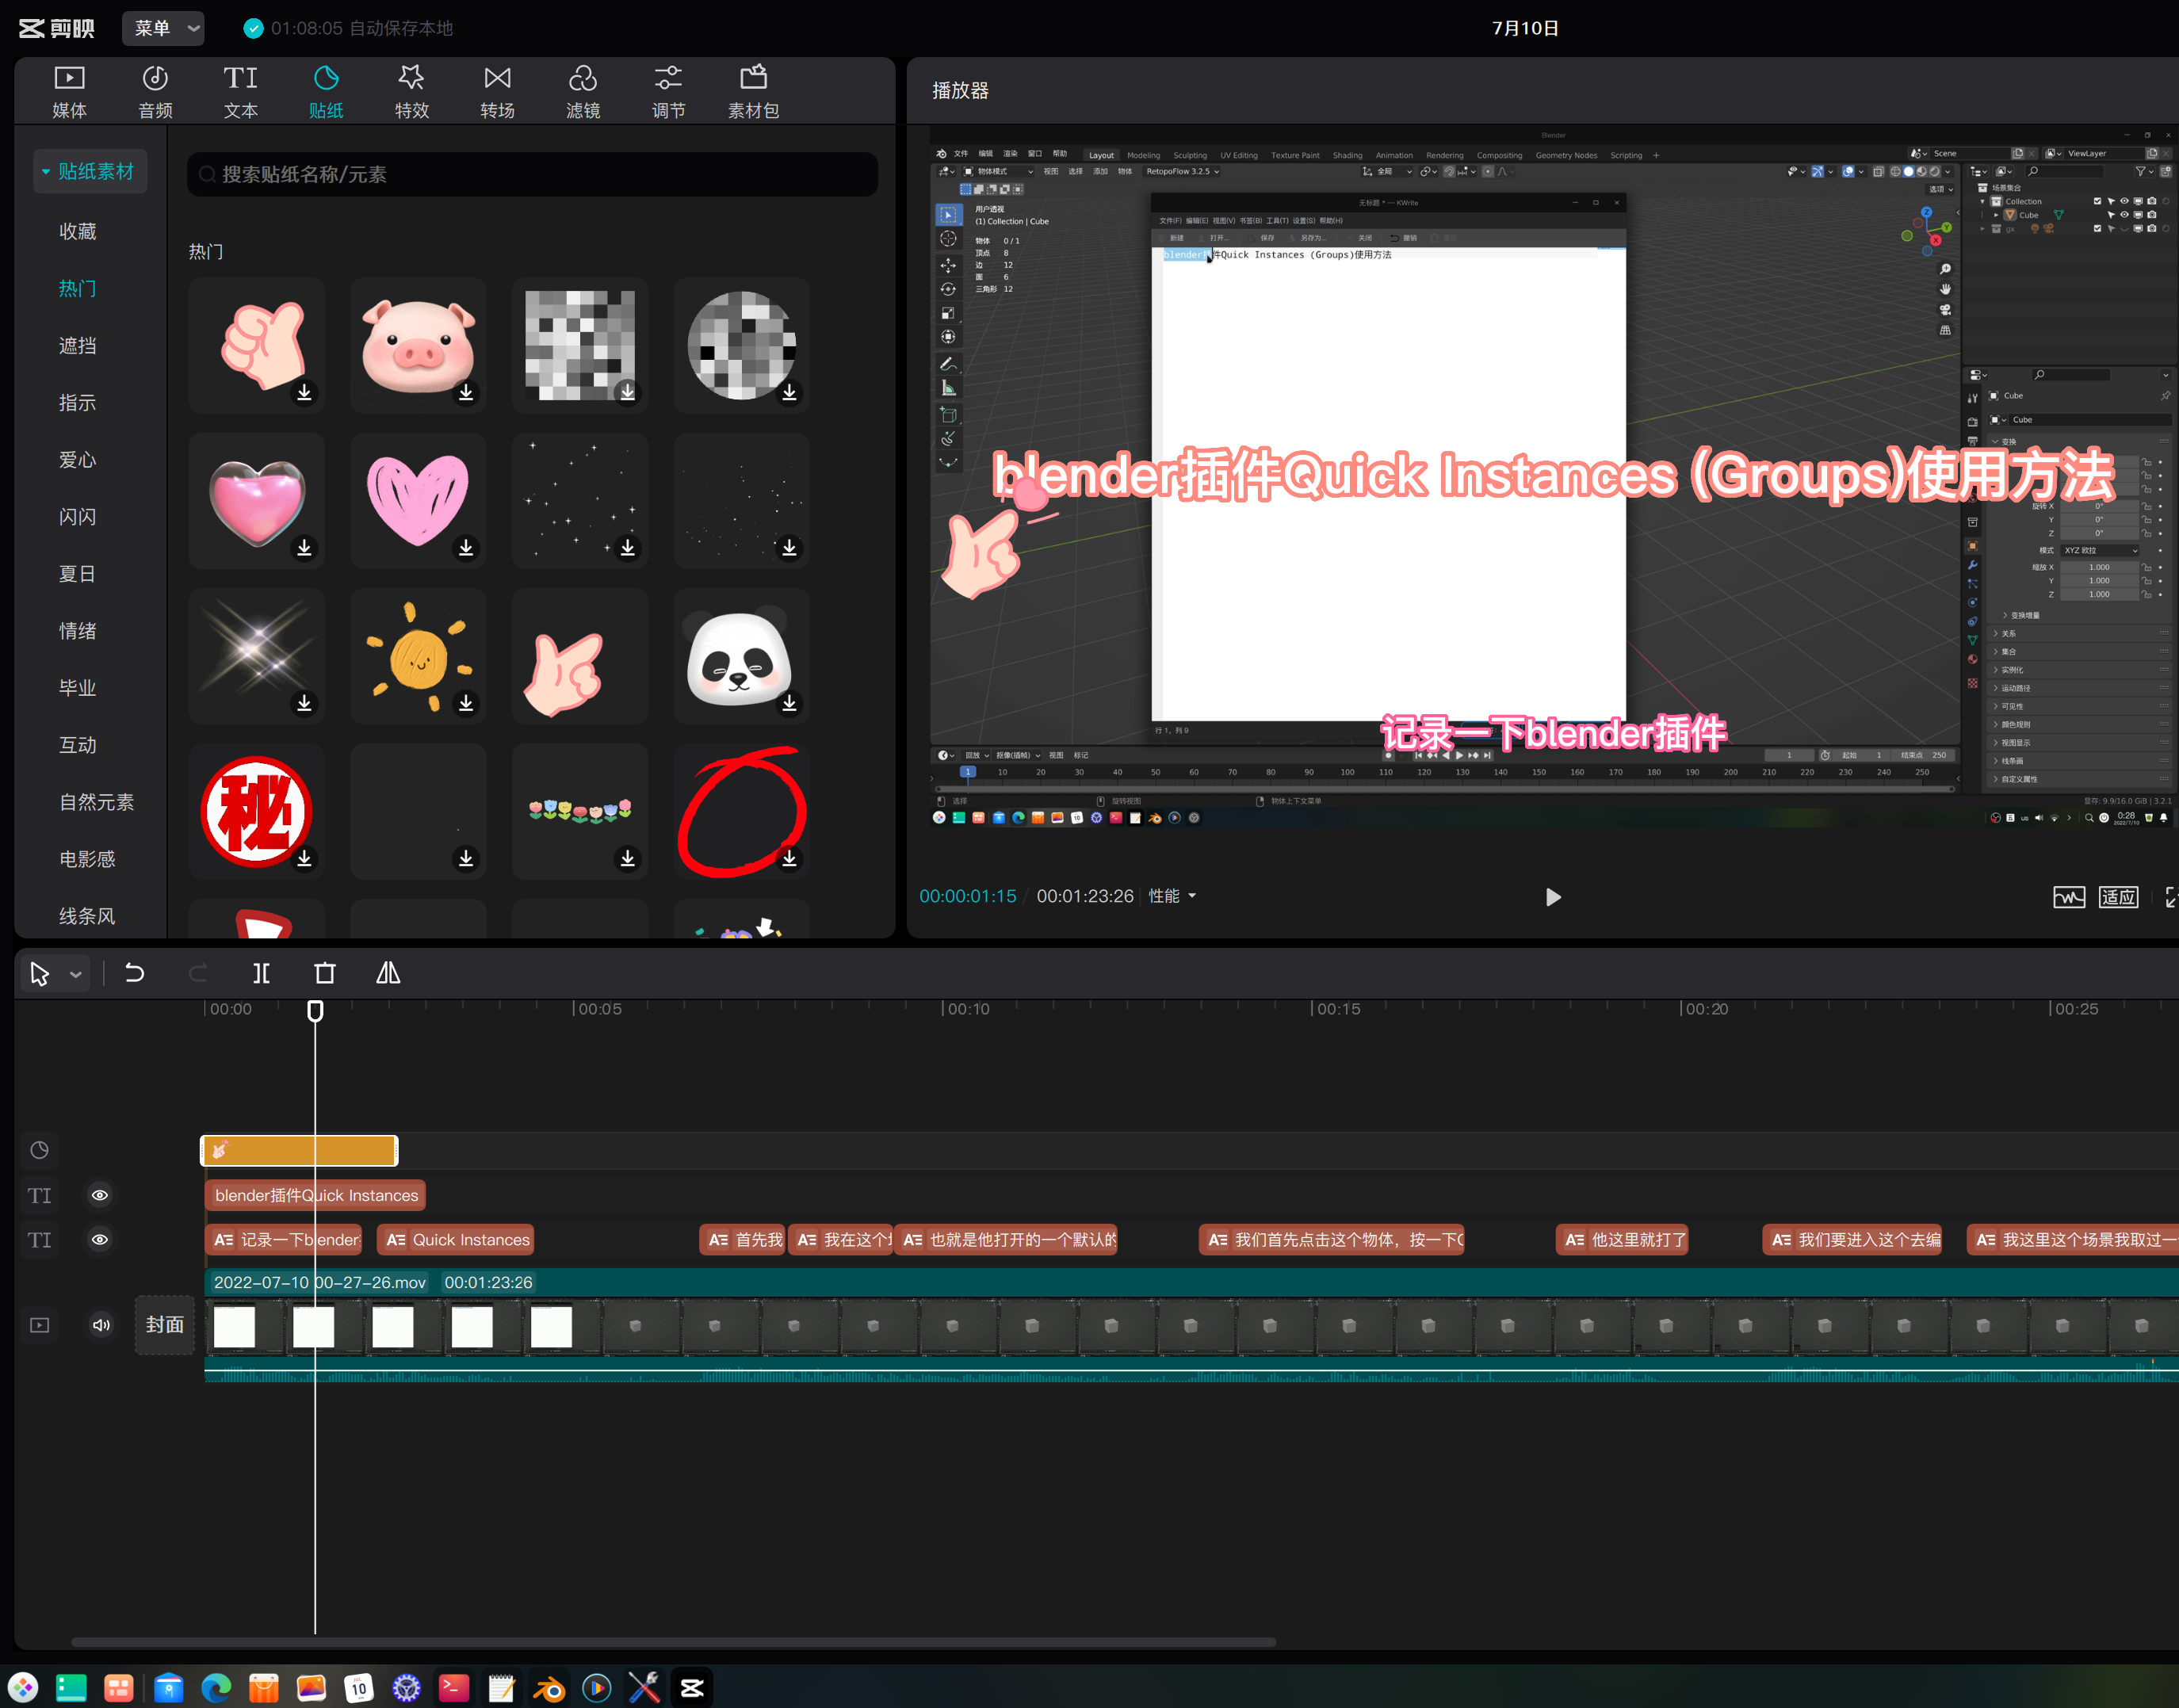This screenshot has height=1708, width=2179.
Task: Click the fullscreen icon in the player
Action: [x=2170, y=897]
